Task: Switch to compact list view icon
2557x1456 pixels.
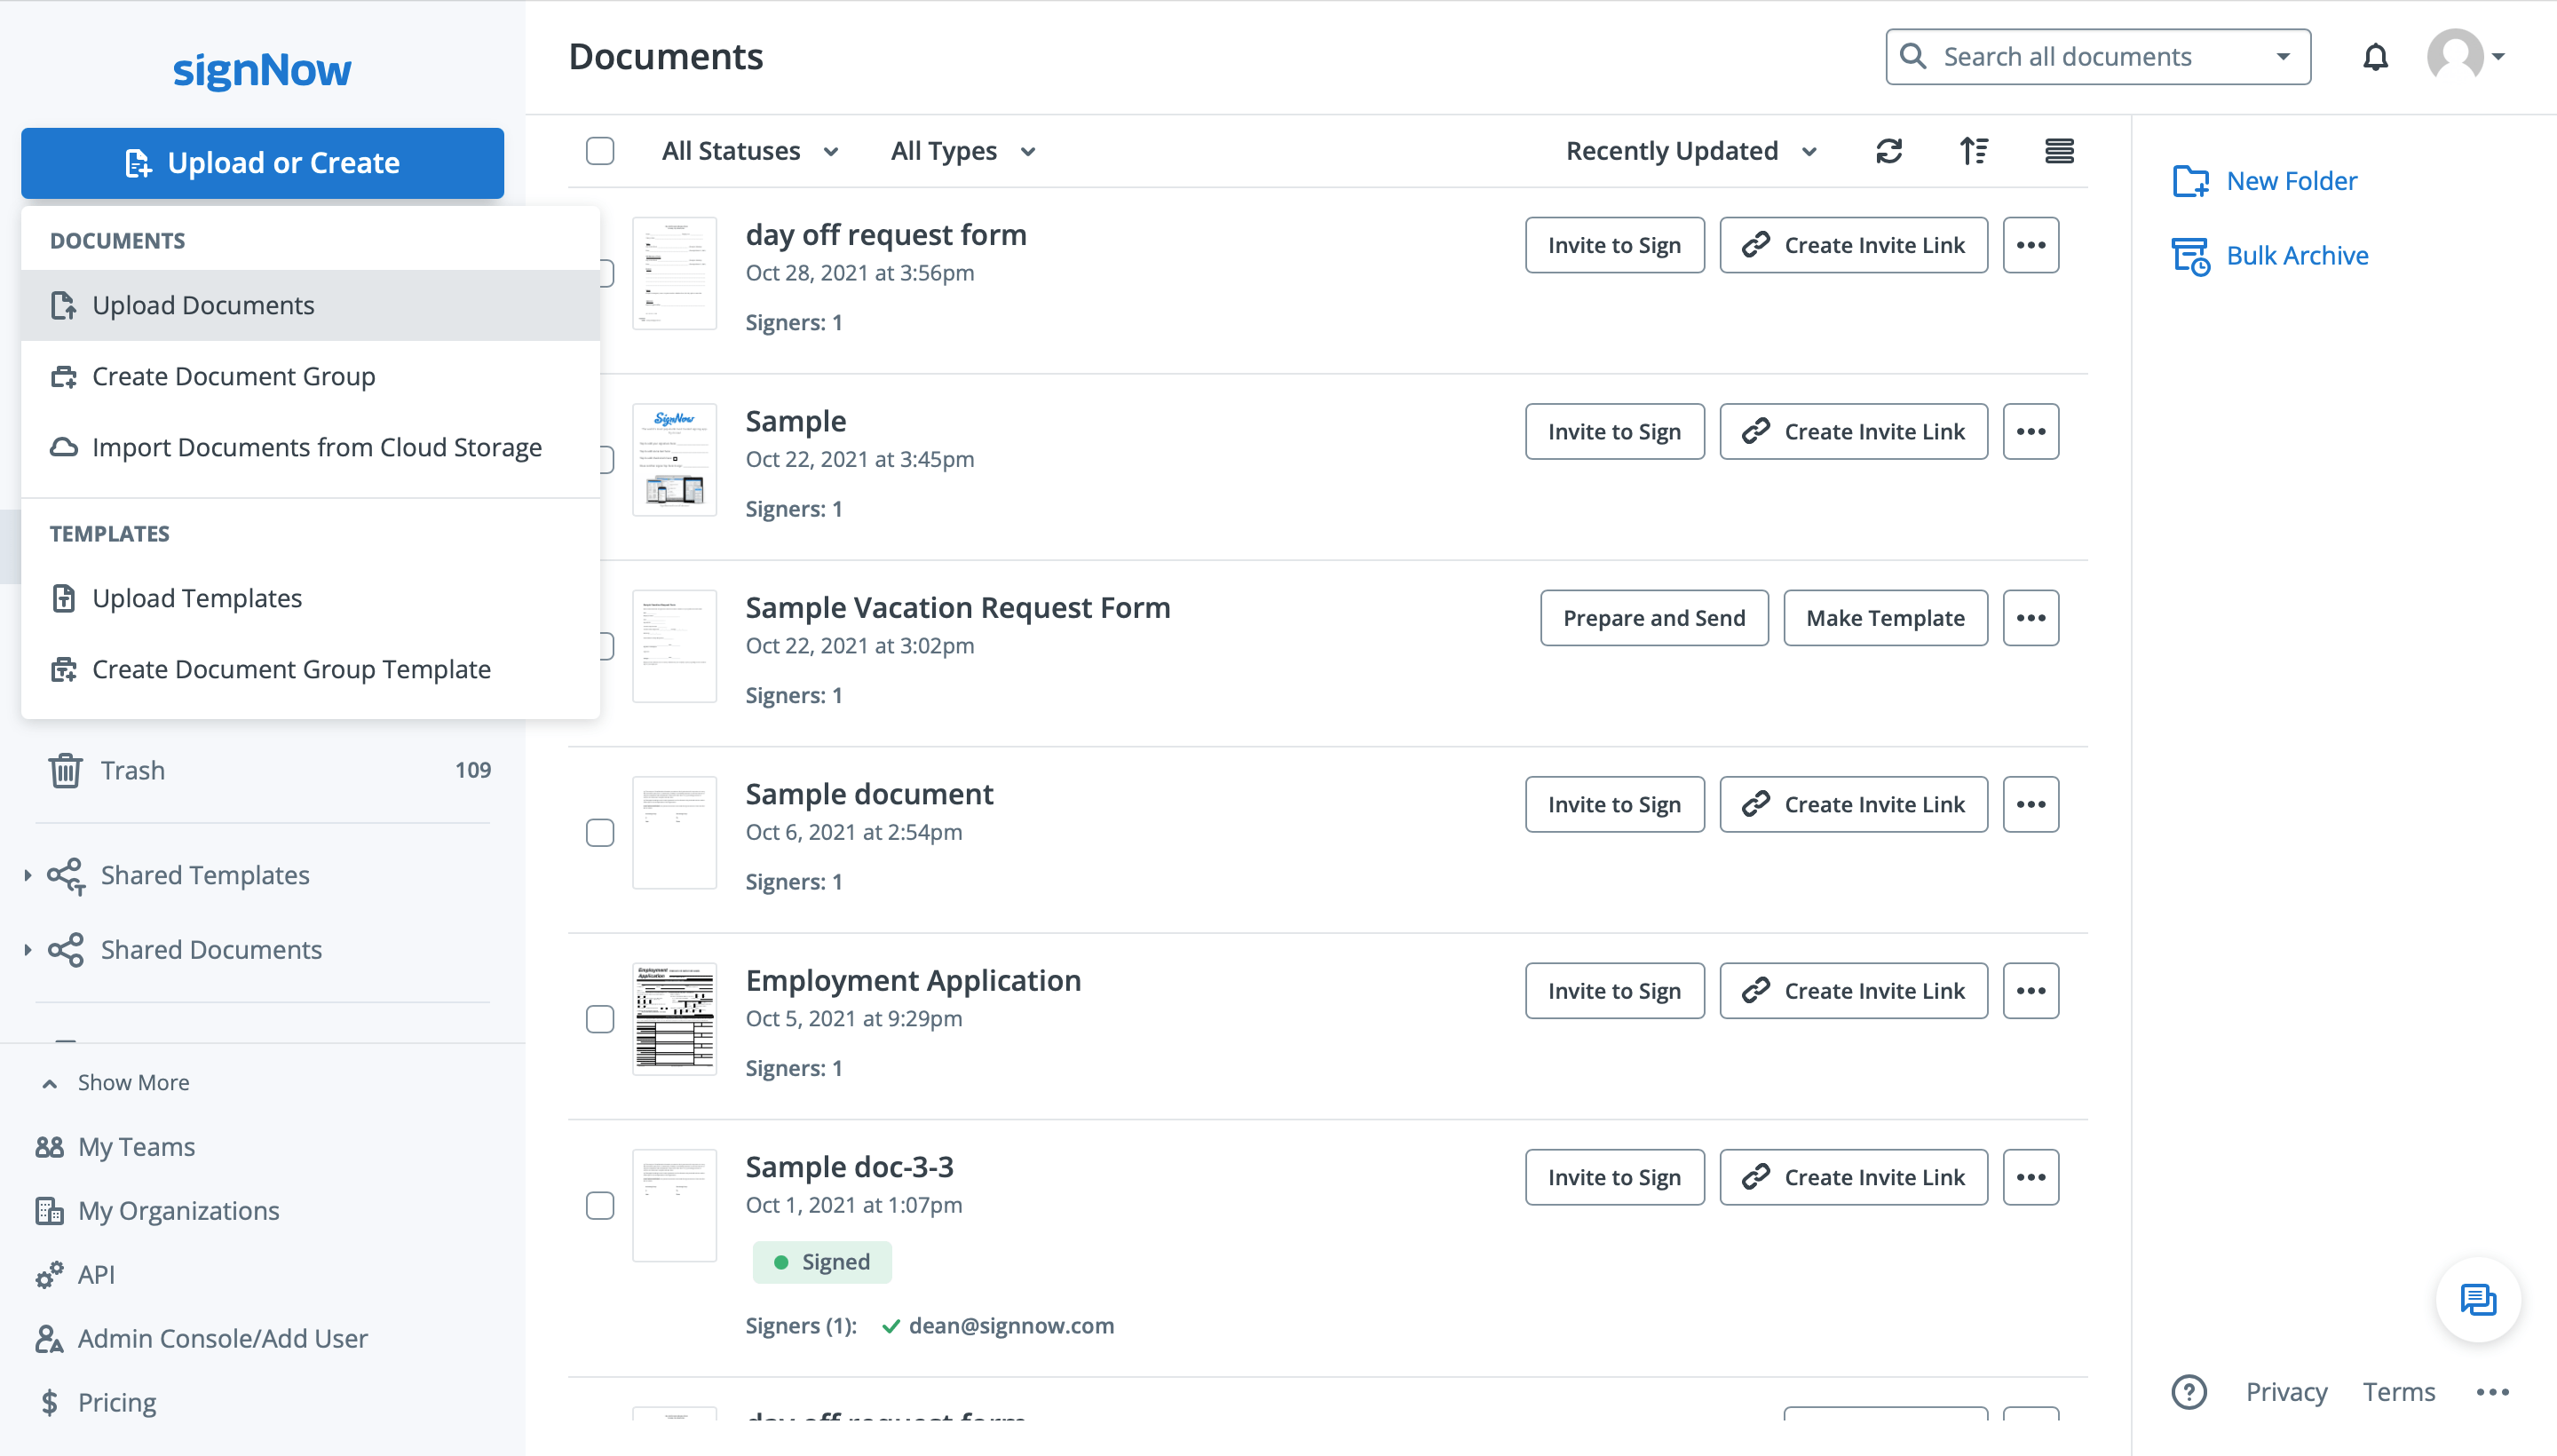Action: pos(2059,151)
